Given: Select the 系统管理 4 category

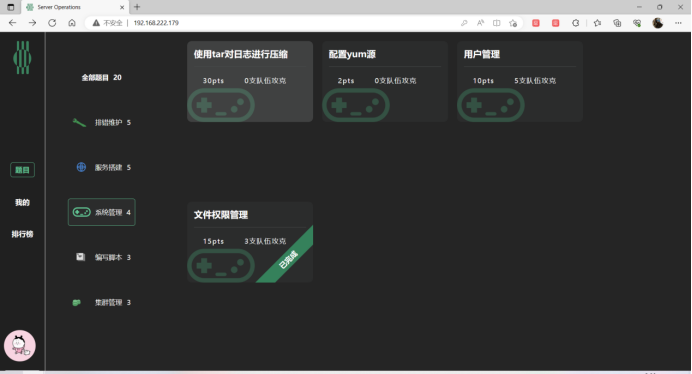Looking at the screenshot, I should (102, 212).
